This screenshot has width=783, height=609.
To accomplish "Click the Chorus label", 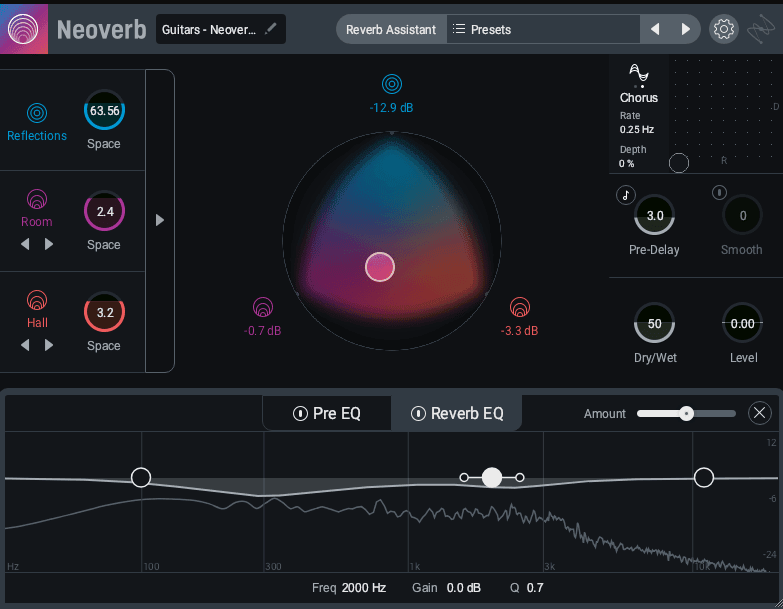I will pos(639,97).
